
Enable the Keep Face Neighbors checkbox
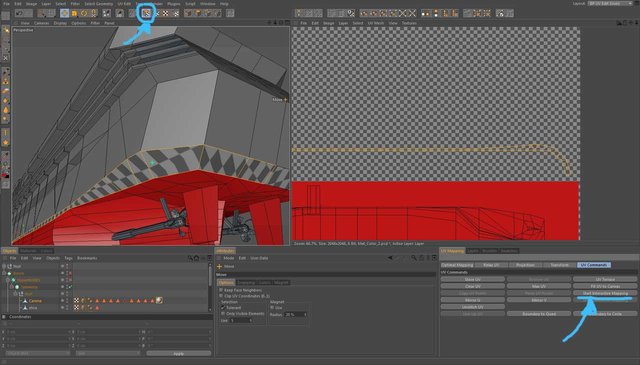(x=221, y=290)
